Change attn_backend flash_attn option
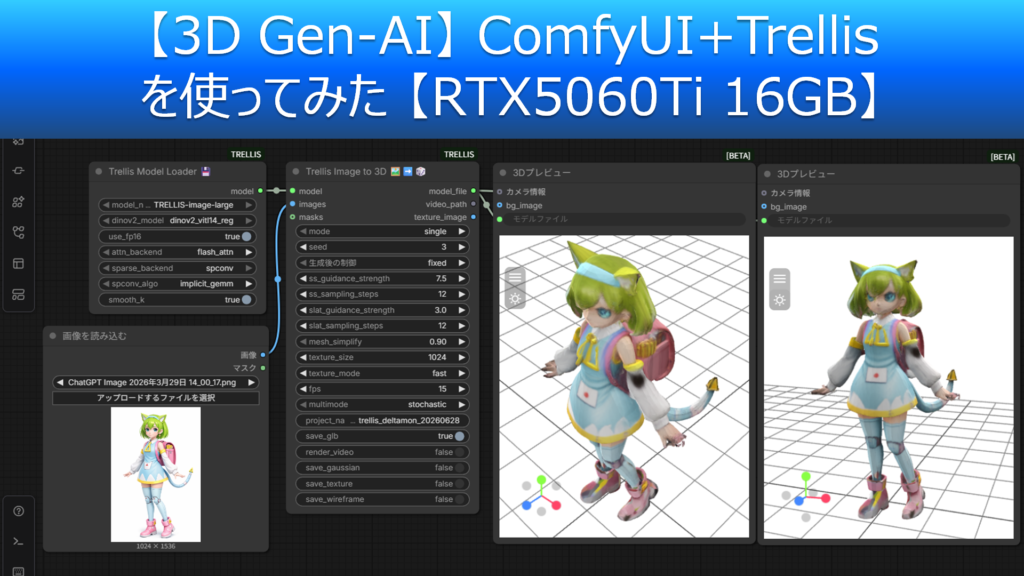The image size is (1024, 576). pos(177,252)
